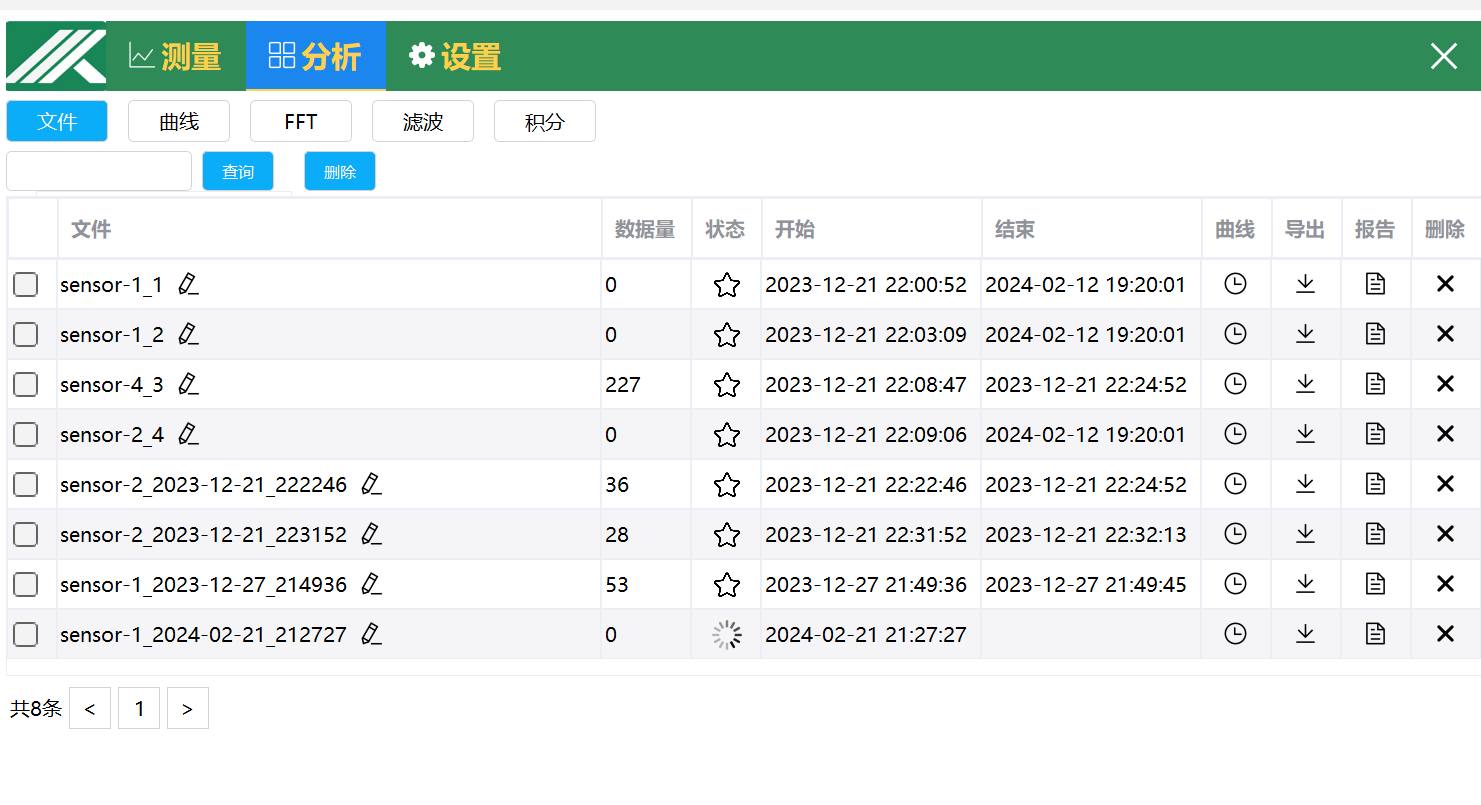Mark sensor-2_2023-12-21_222246 with star

[x=727, y=485]
